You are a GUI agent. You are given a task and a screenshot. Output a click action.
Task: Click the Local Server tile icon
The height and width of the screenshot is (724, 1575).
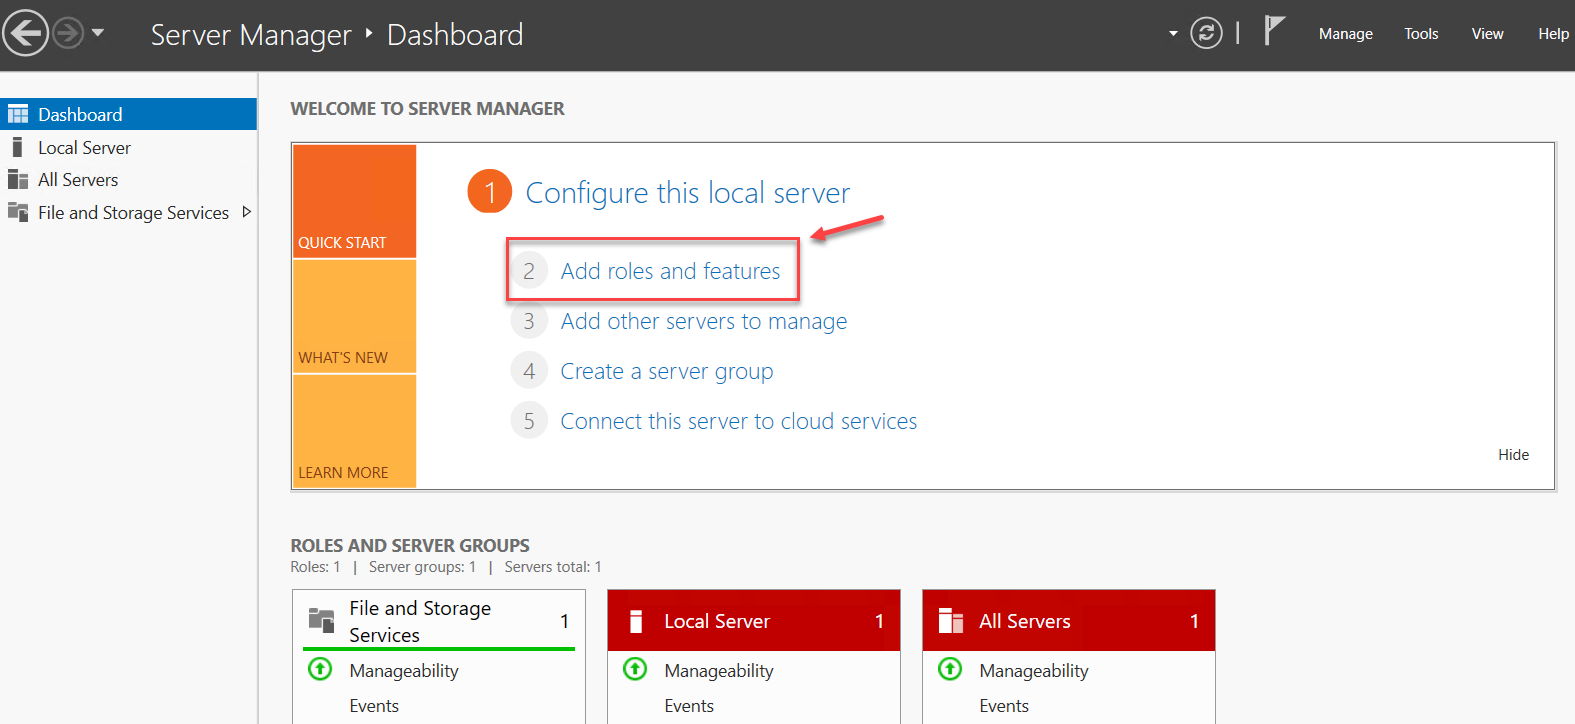click(635, 621)
